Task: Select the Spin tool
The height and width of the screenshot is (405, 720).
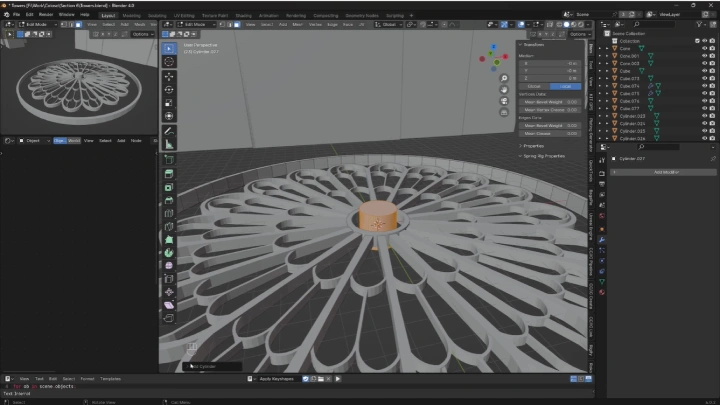Action: tap(169, 253)
